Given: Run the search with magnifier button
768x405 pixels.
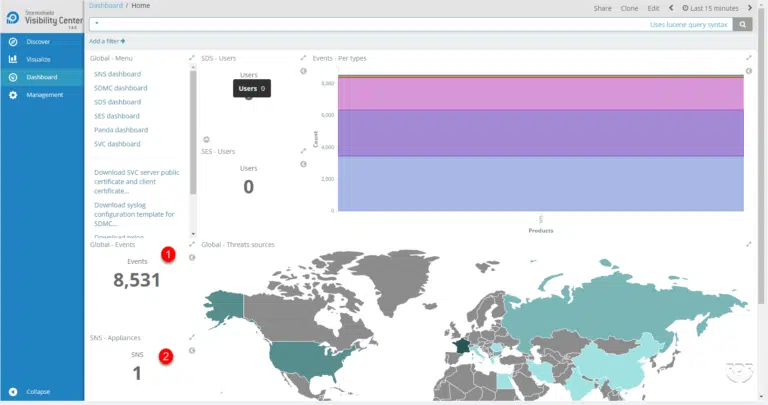Looking at the screenshot, I should coord(743,24).
